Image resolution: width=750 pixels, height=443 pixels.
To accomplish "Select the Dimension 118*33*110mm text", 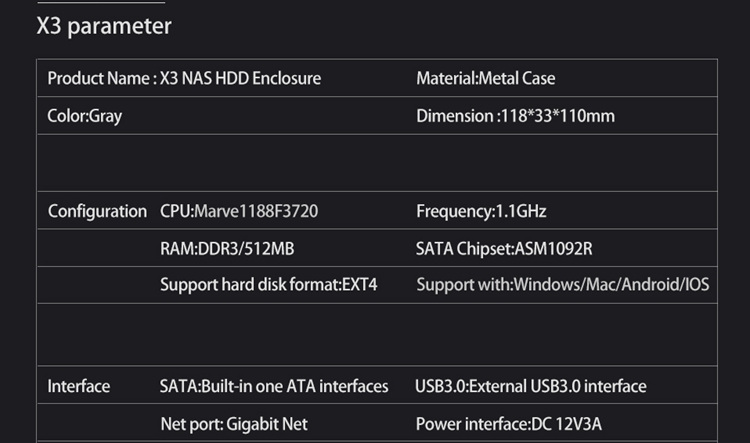I will pyautogui.click(x=515, y=116).
